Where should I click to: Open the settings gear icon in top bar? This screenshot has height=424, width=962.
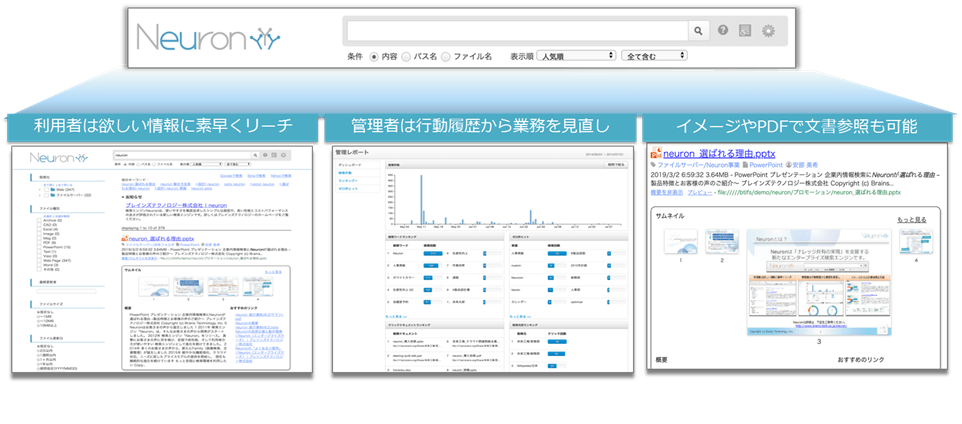coord(768,31)
